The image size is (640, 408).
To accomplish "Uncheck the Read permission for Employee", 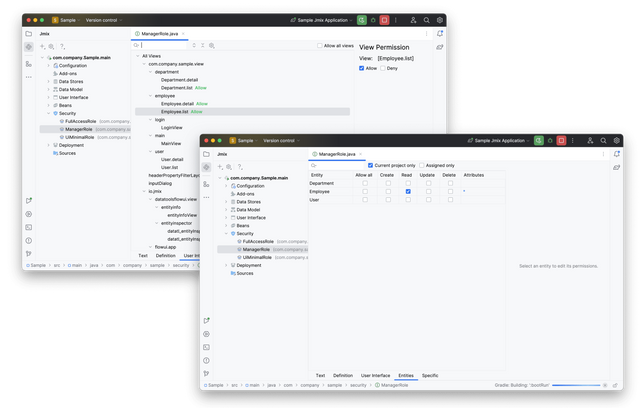I will (408, 191).
